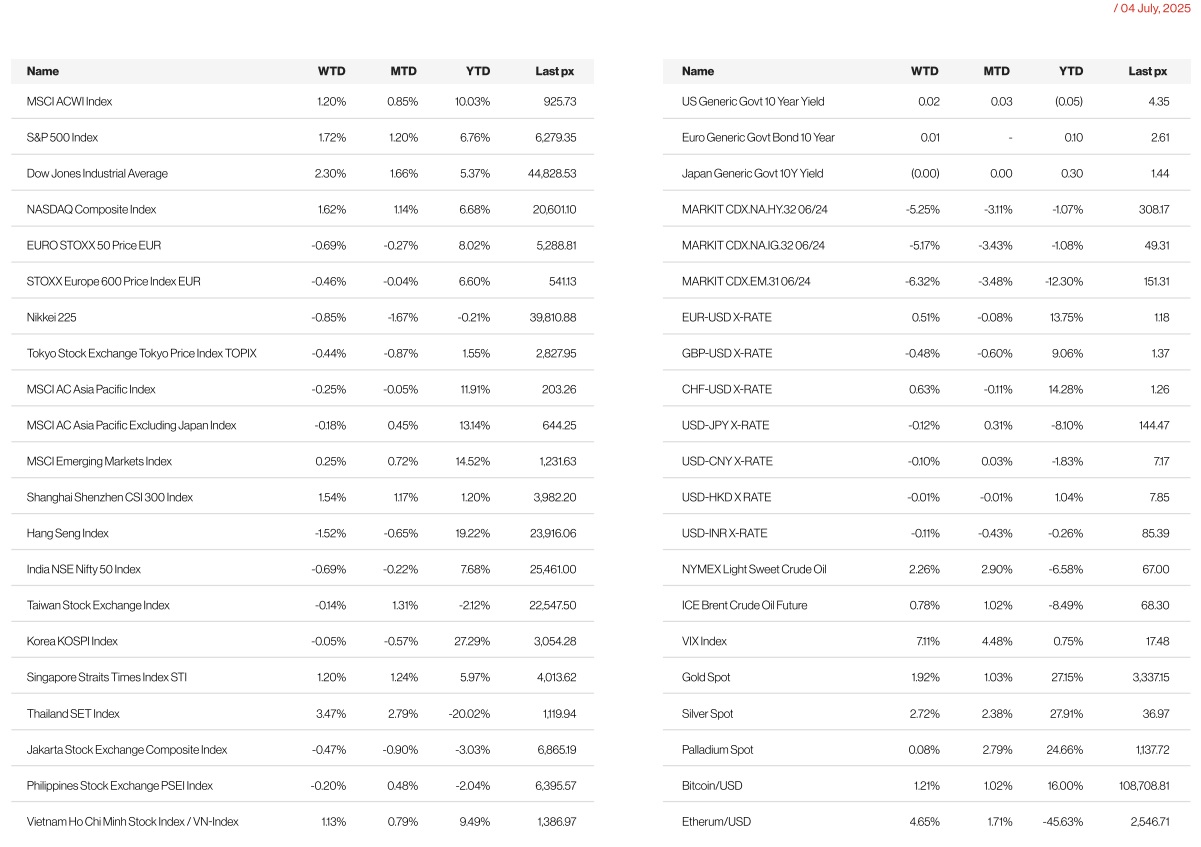Select the Dow Jones Industrial Average row
Image resolution: width=1201 pixels, height=847 pixels.
[x=97, y=173]
